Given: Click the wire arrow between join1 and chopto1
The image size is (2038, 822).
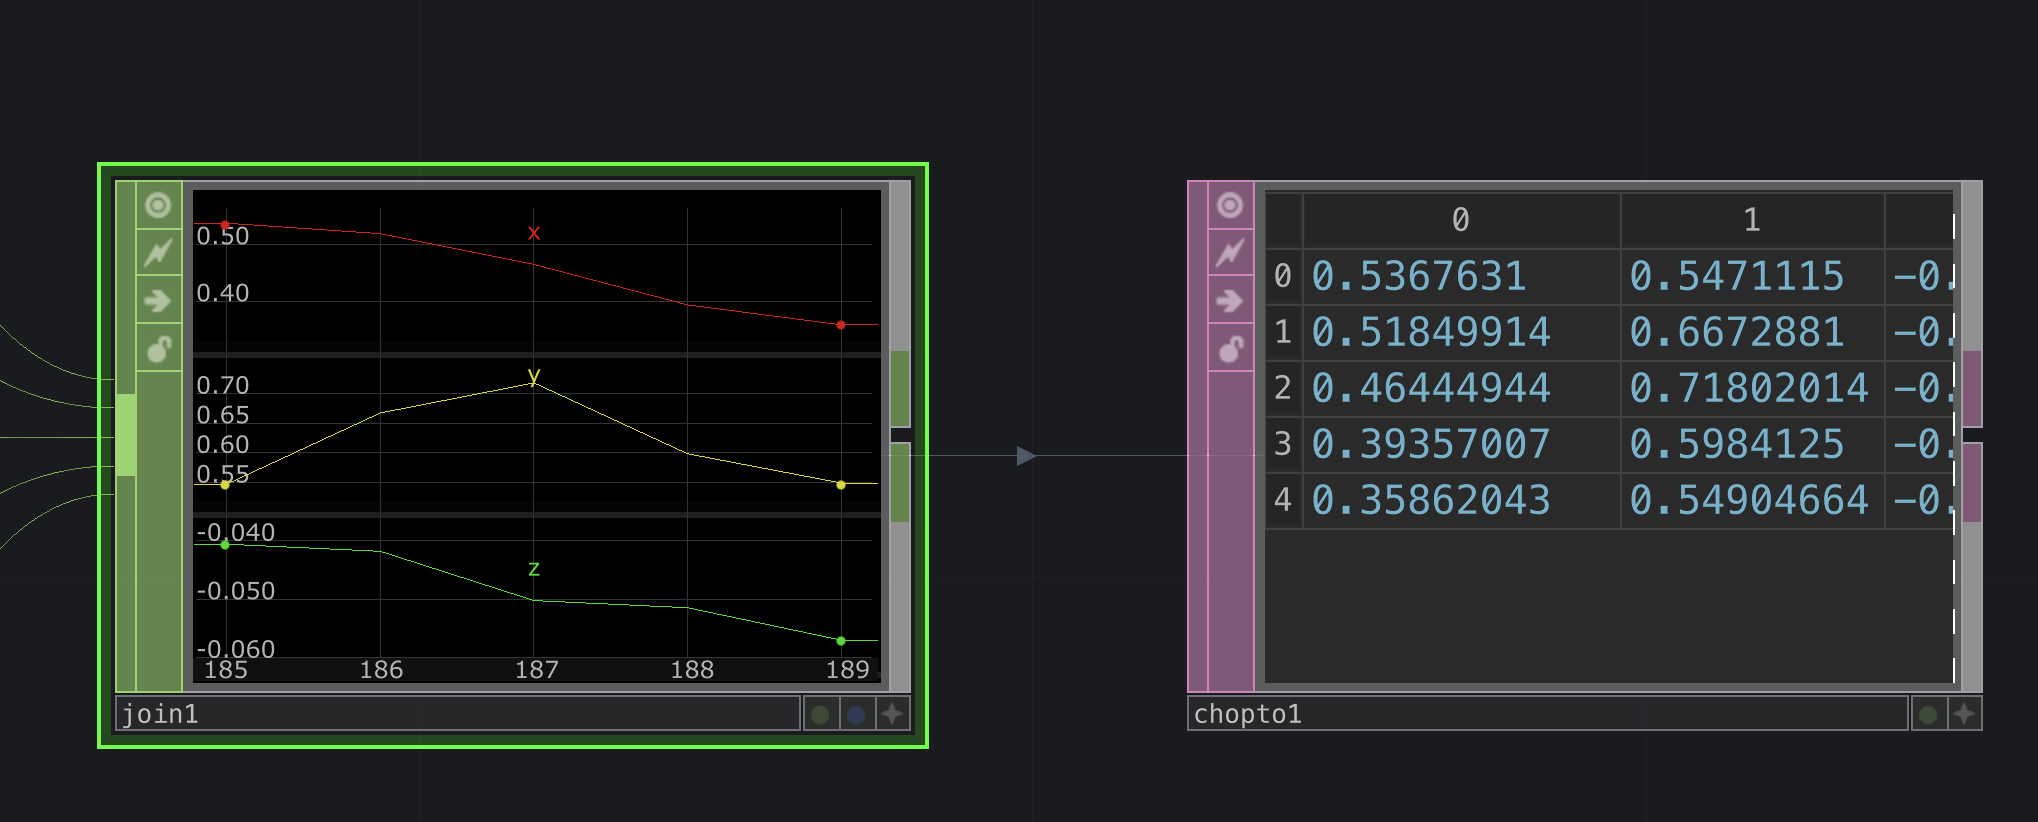Looking at the screenshot, I should [x=1026, y=456].
